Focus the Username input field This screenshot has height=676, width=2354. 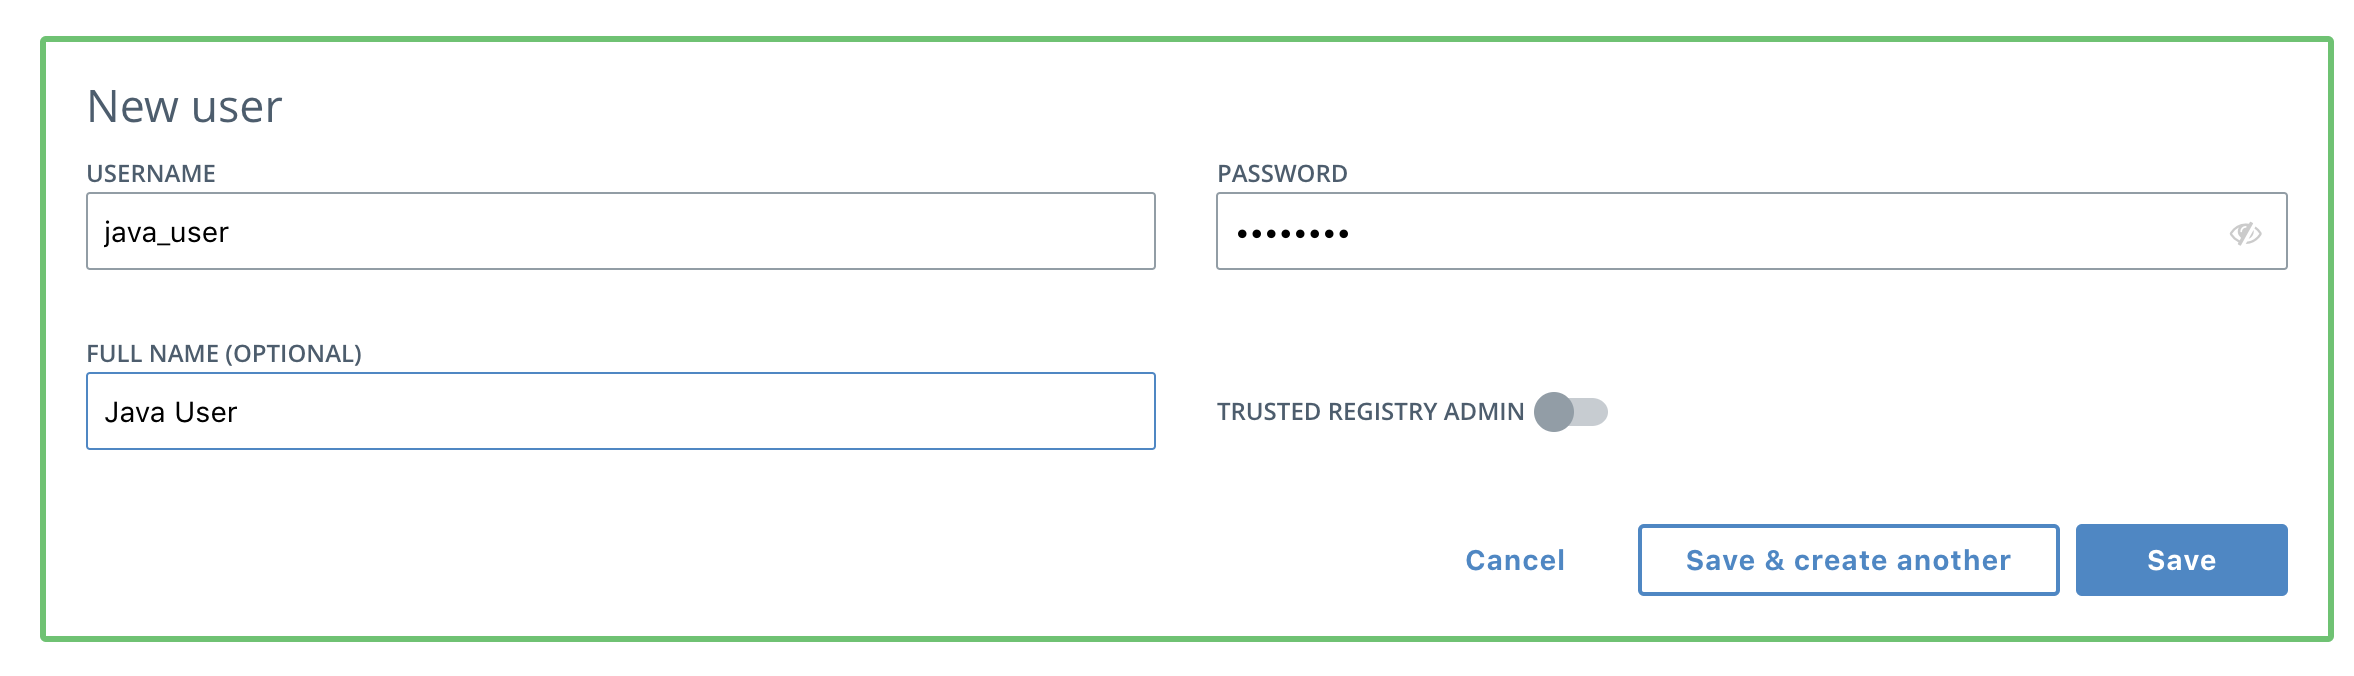621,231
